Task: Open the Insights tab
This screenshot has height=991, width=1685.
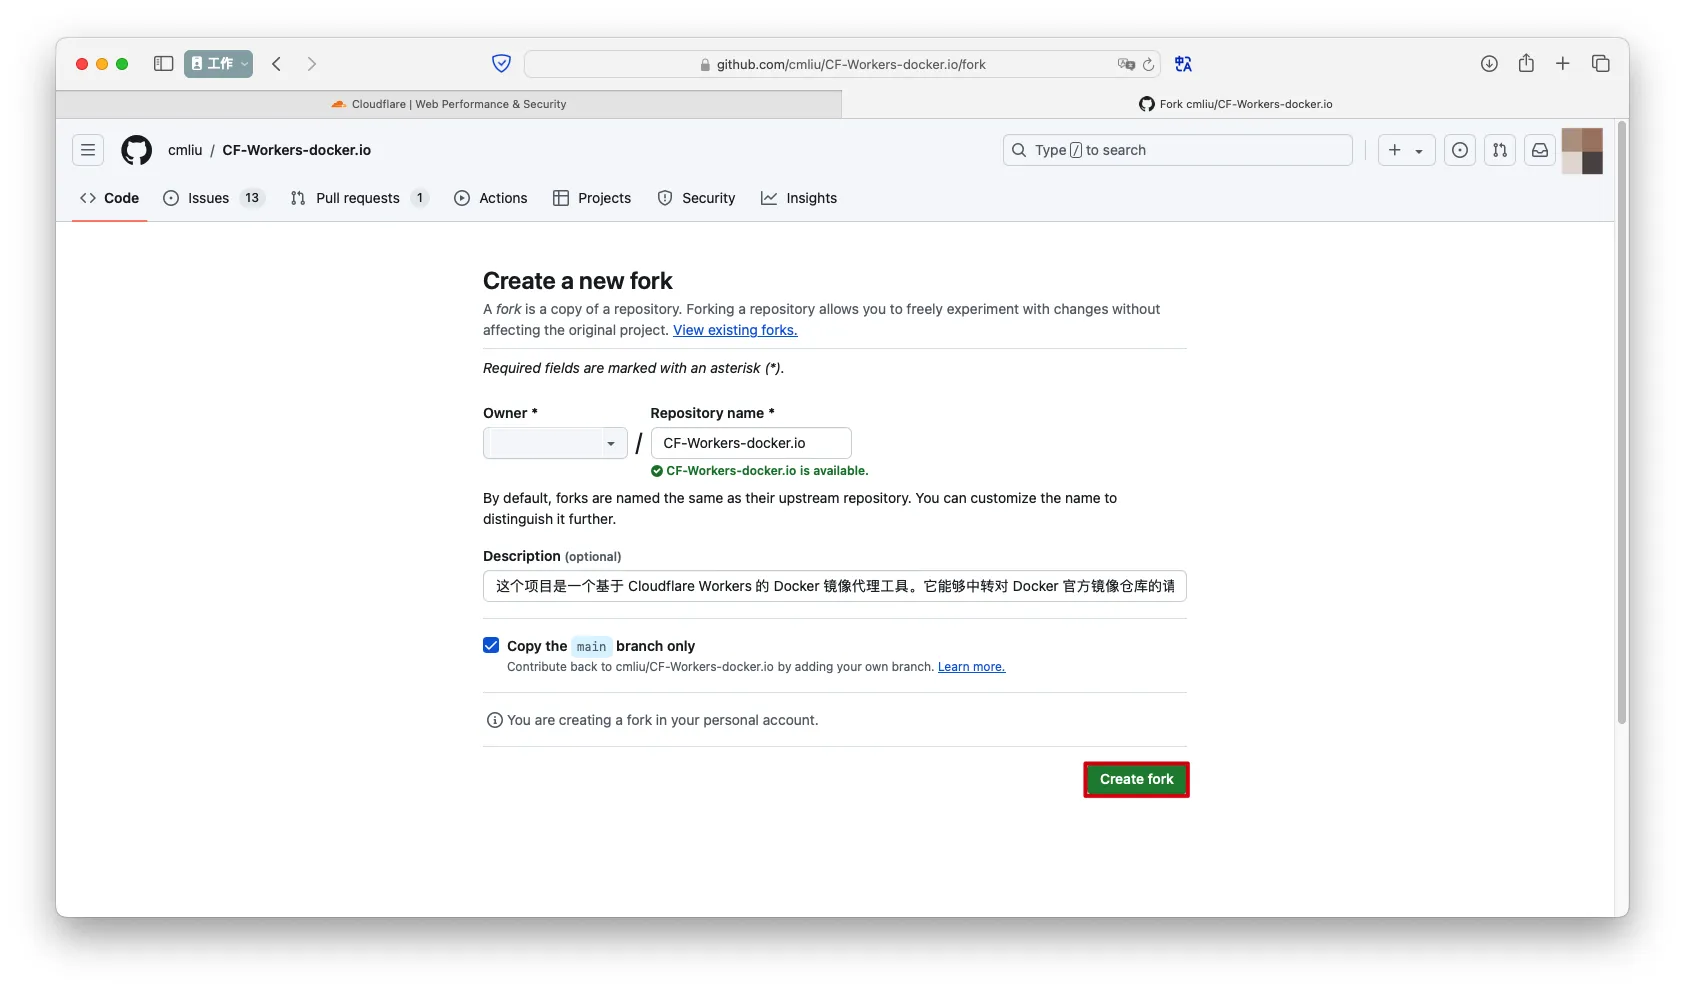Action: click(x=799, y=198)
